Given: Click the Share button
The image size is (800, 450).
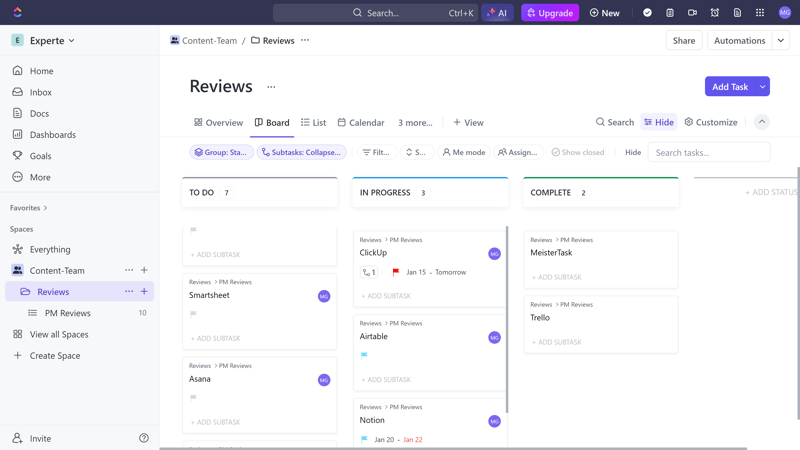Looking at the screenshot, I should (x=684, y=40).
